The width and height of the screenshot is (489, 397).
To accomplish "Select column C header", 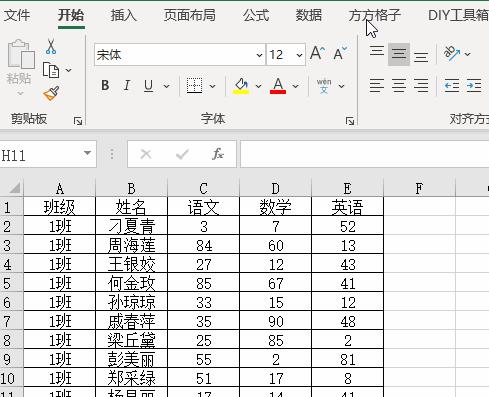I will pyautogui.click(x=203, y=189).
